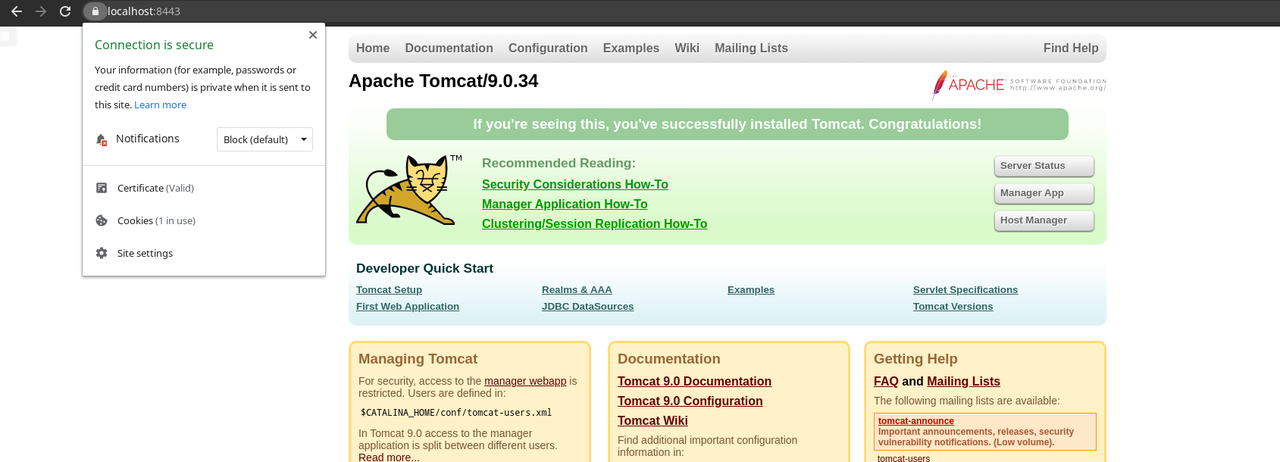The height and width of the screenshot is (462, 1280).
Task: Open Clustering/Session Replication How-To link
Action: coord(594,224)
